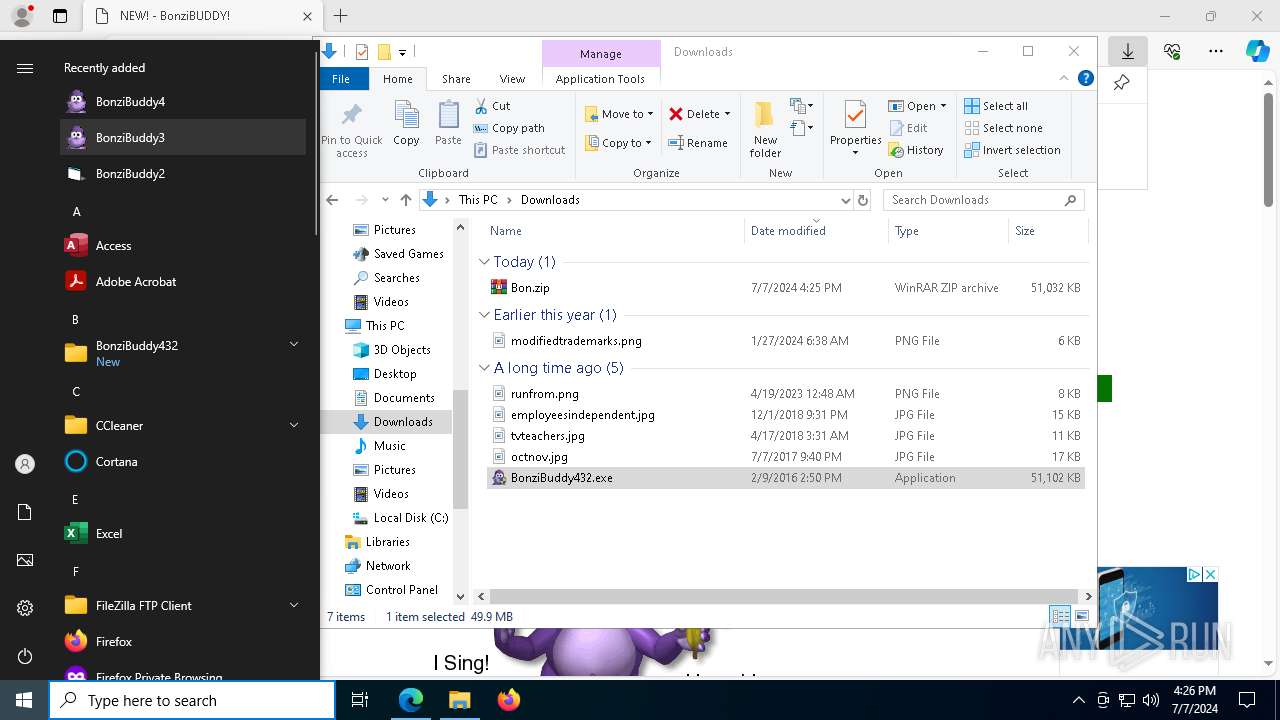1280x720 pixels.
Task: Click the Paste ribbon icon
Action: tap(448, 115)
